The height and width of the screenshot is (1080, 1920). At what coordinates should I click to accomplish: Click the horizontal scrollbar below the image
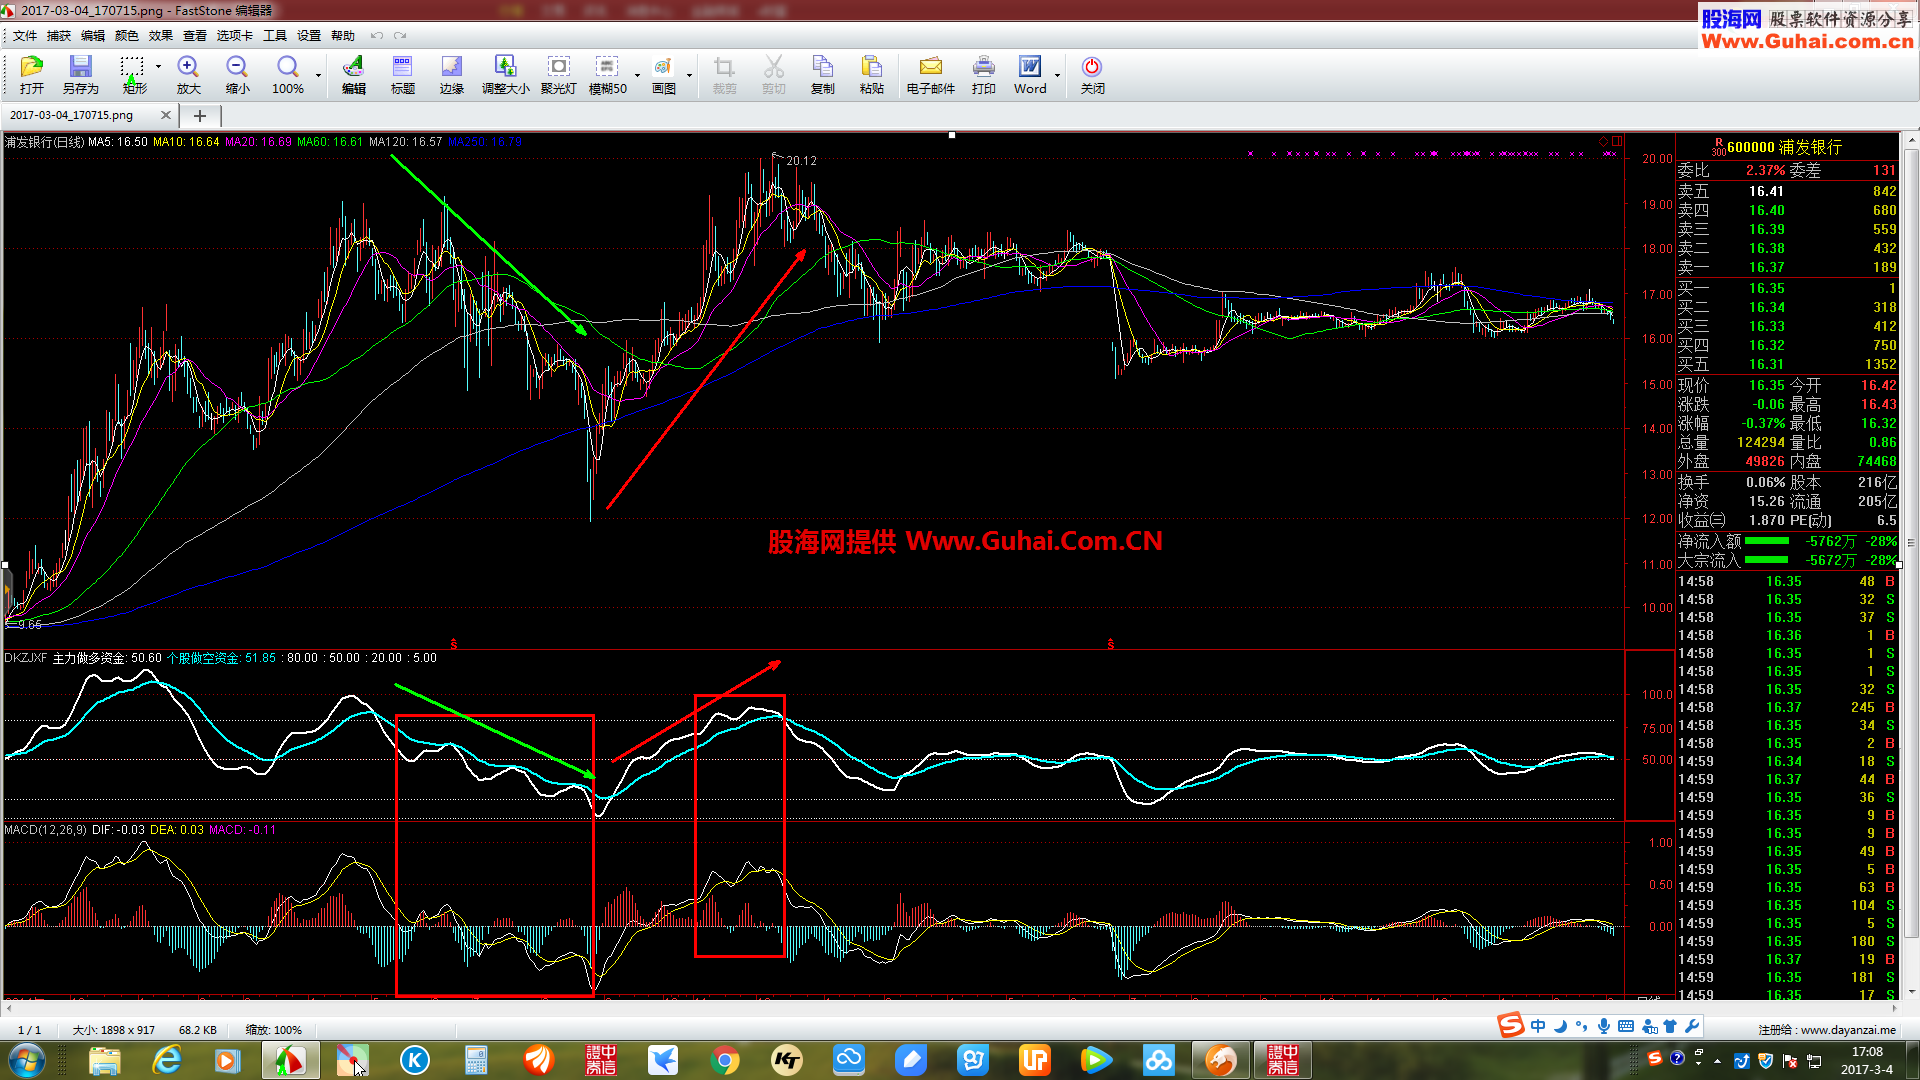[950, 1009]
